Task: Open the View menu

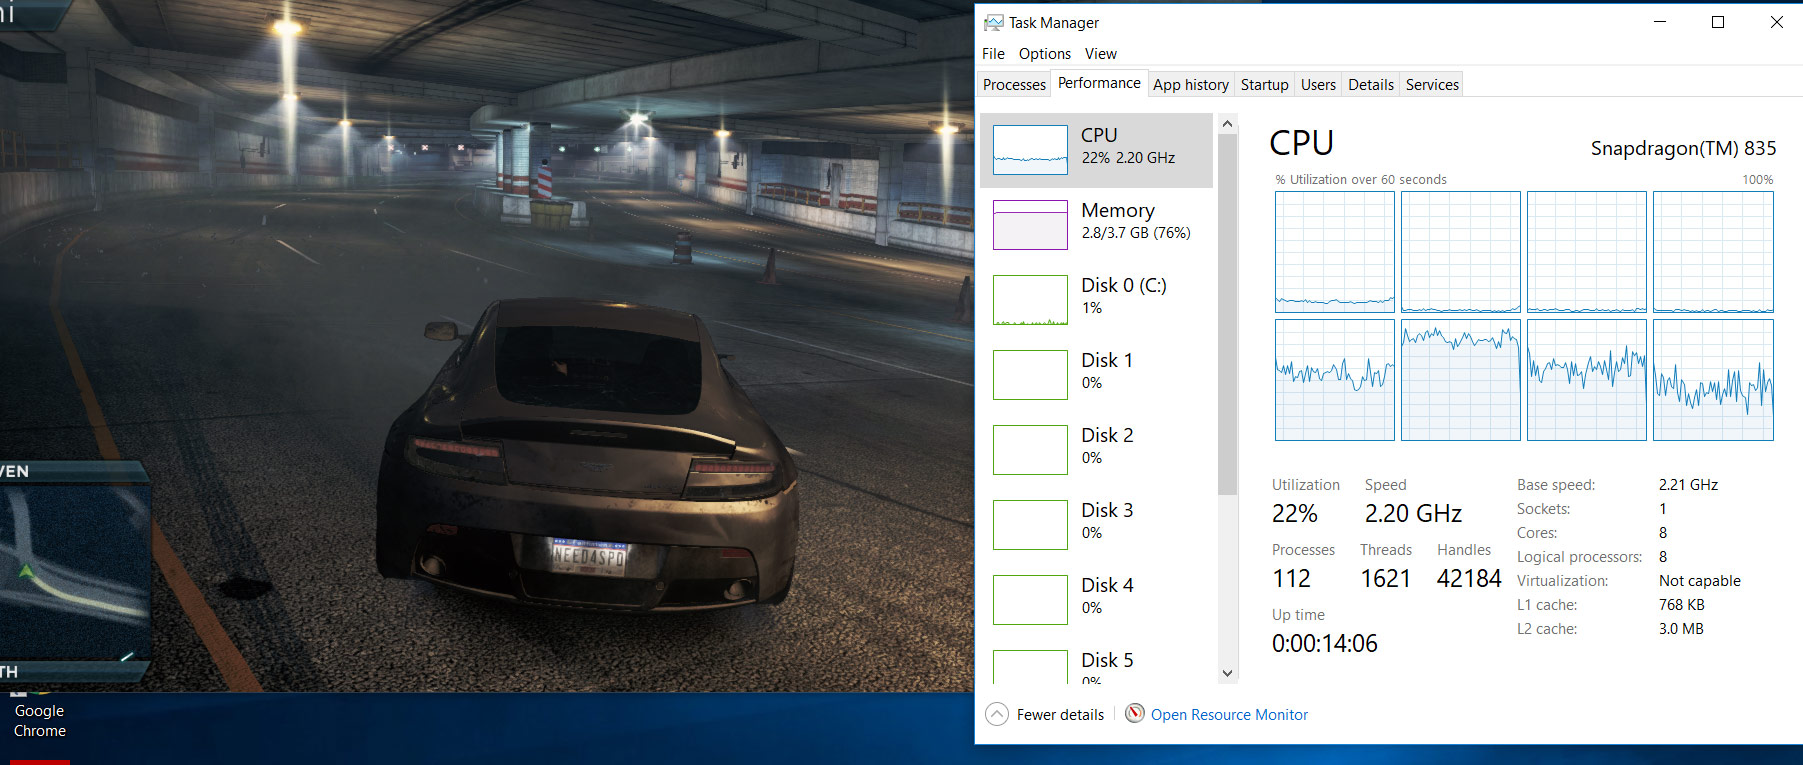Action: click(x=1101, y=53)
